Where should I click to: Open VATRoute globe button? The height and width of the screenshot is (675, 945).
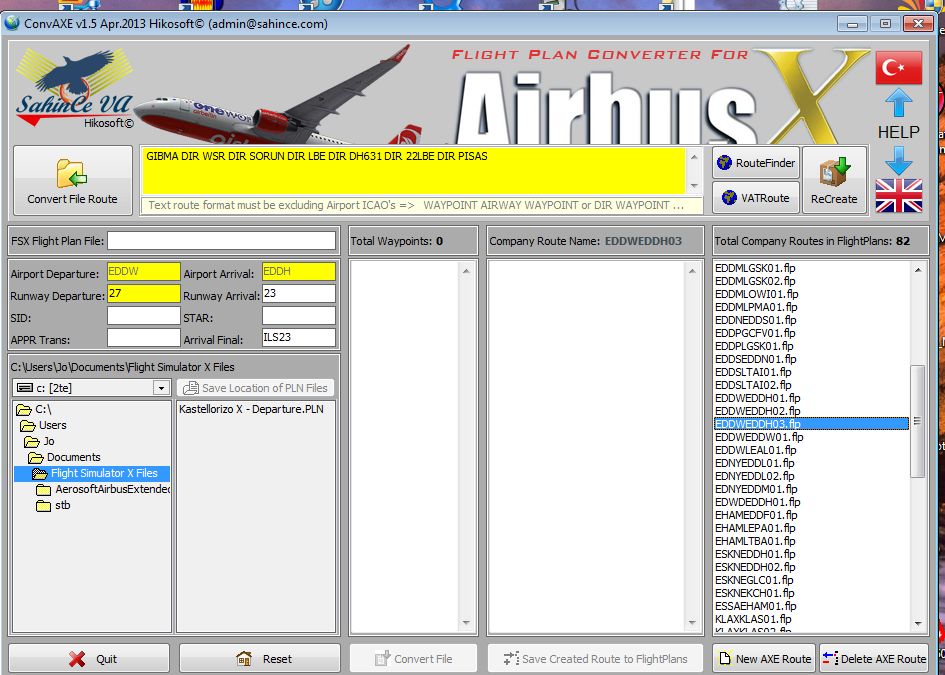click(756, 198)
